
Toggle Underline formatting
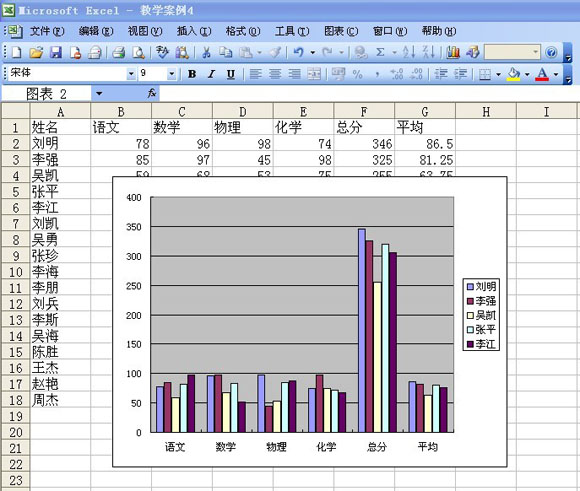click(x=231, y=74)
